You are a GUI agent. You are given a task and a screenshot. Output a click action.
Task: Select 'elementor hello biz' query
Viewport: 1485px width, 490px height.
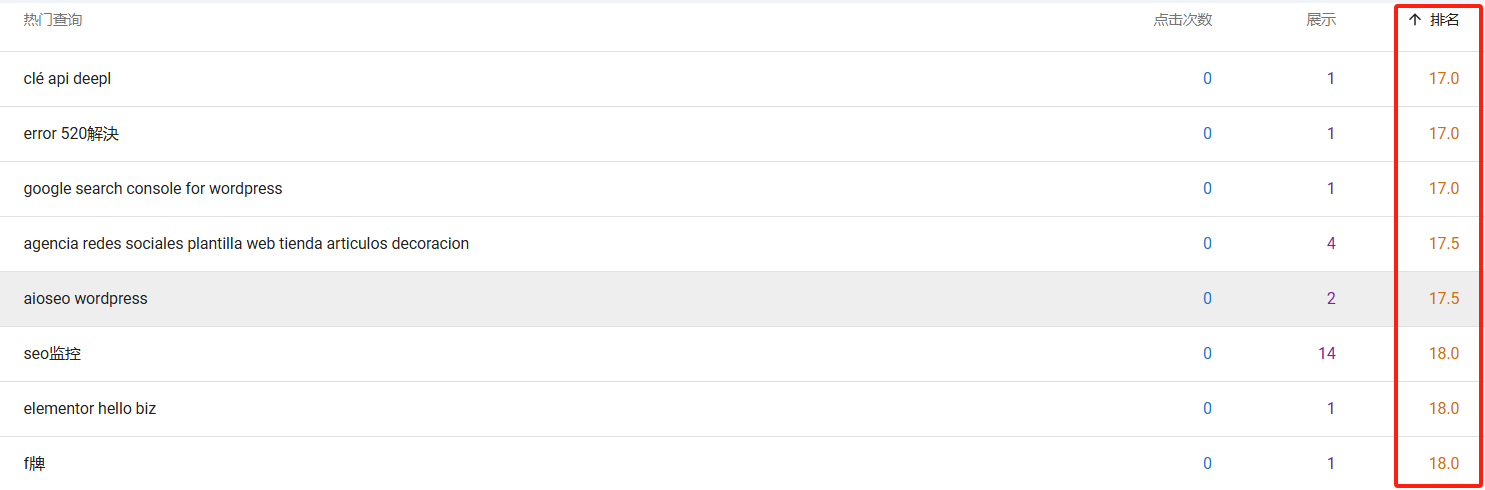pyautogui.click(x=90, y=409)
